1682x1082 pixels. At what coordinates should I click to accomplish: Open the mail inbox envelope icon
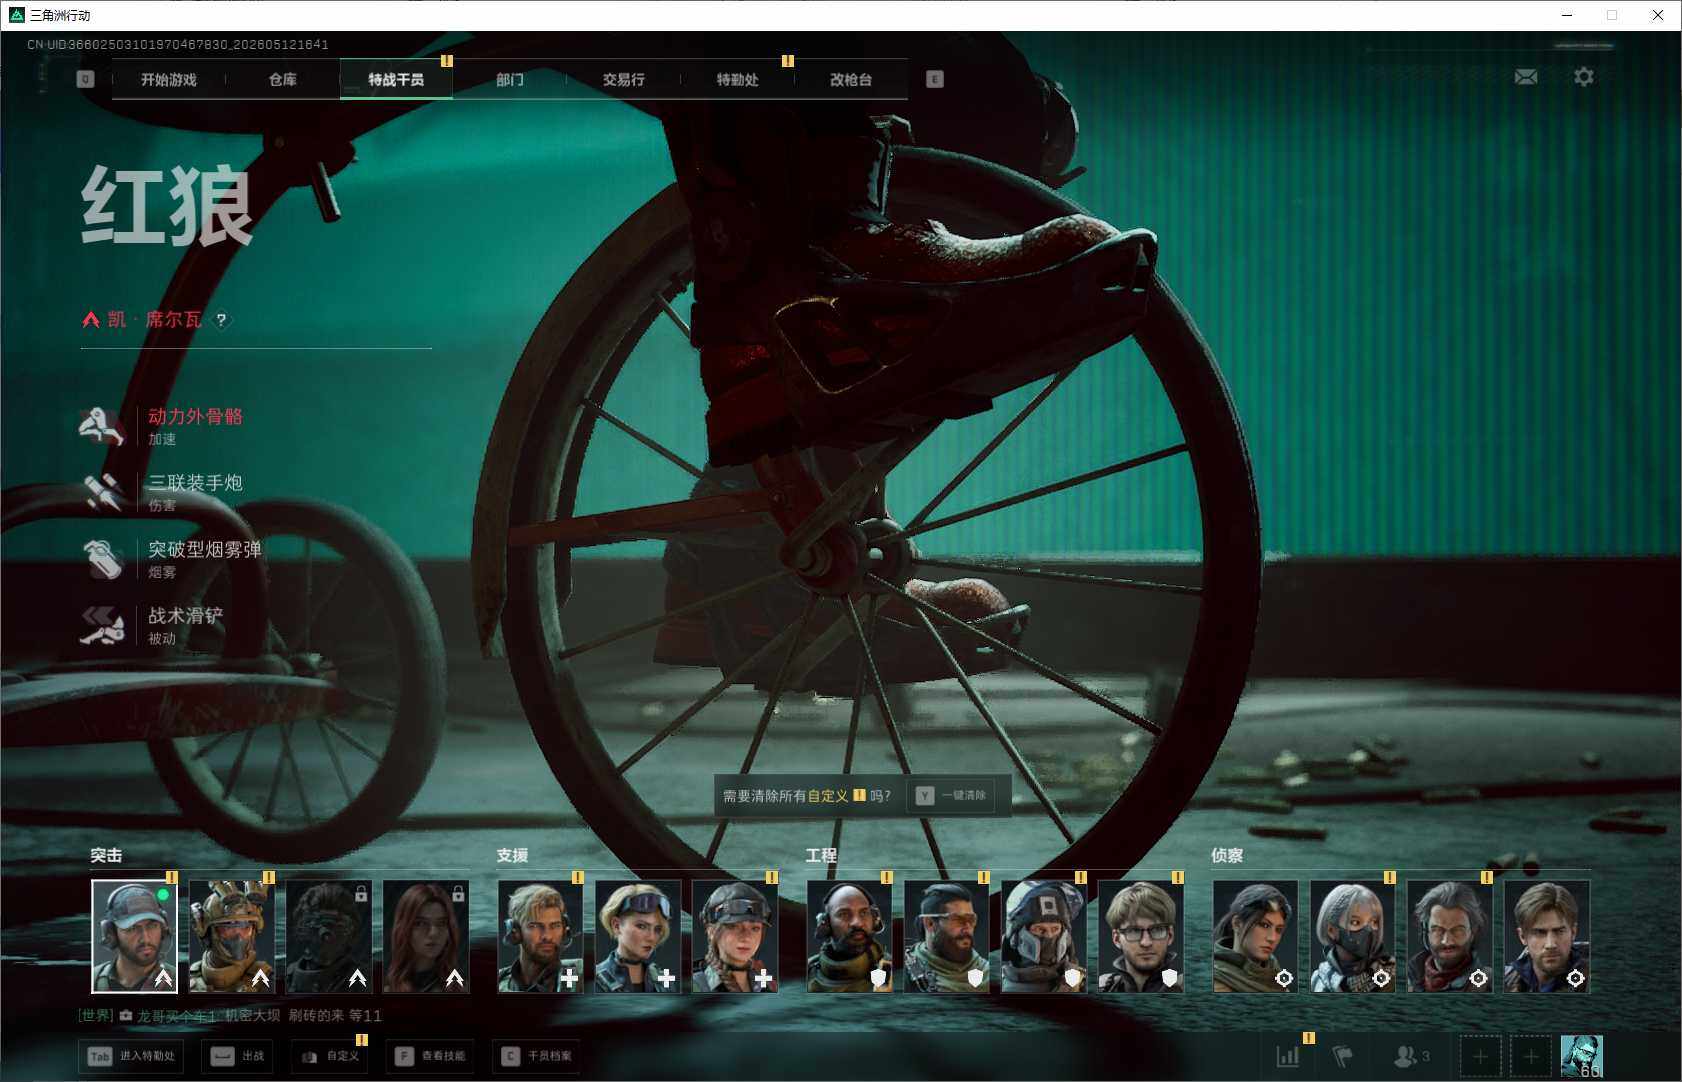[1526, 77]
